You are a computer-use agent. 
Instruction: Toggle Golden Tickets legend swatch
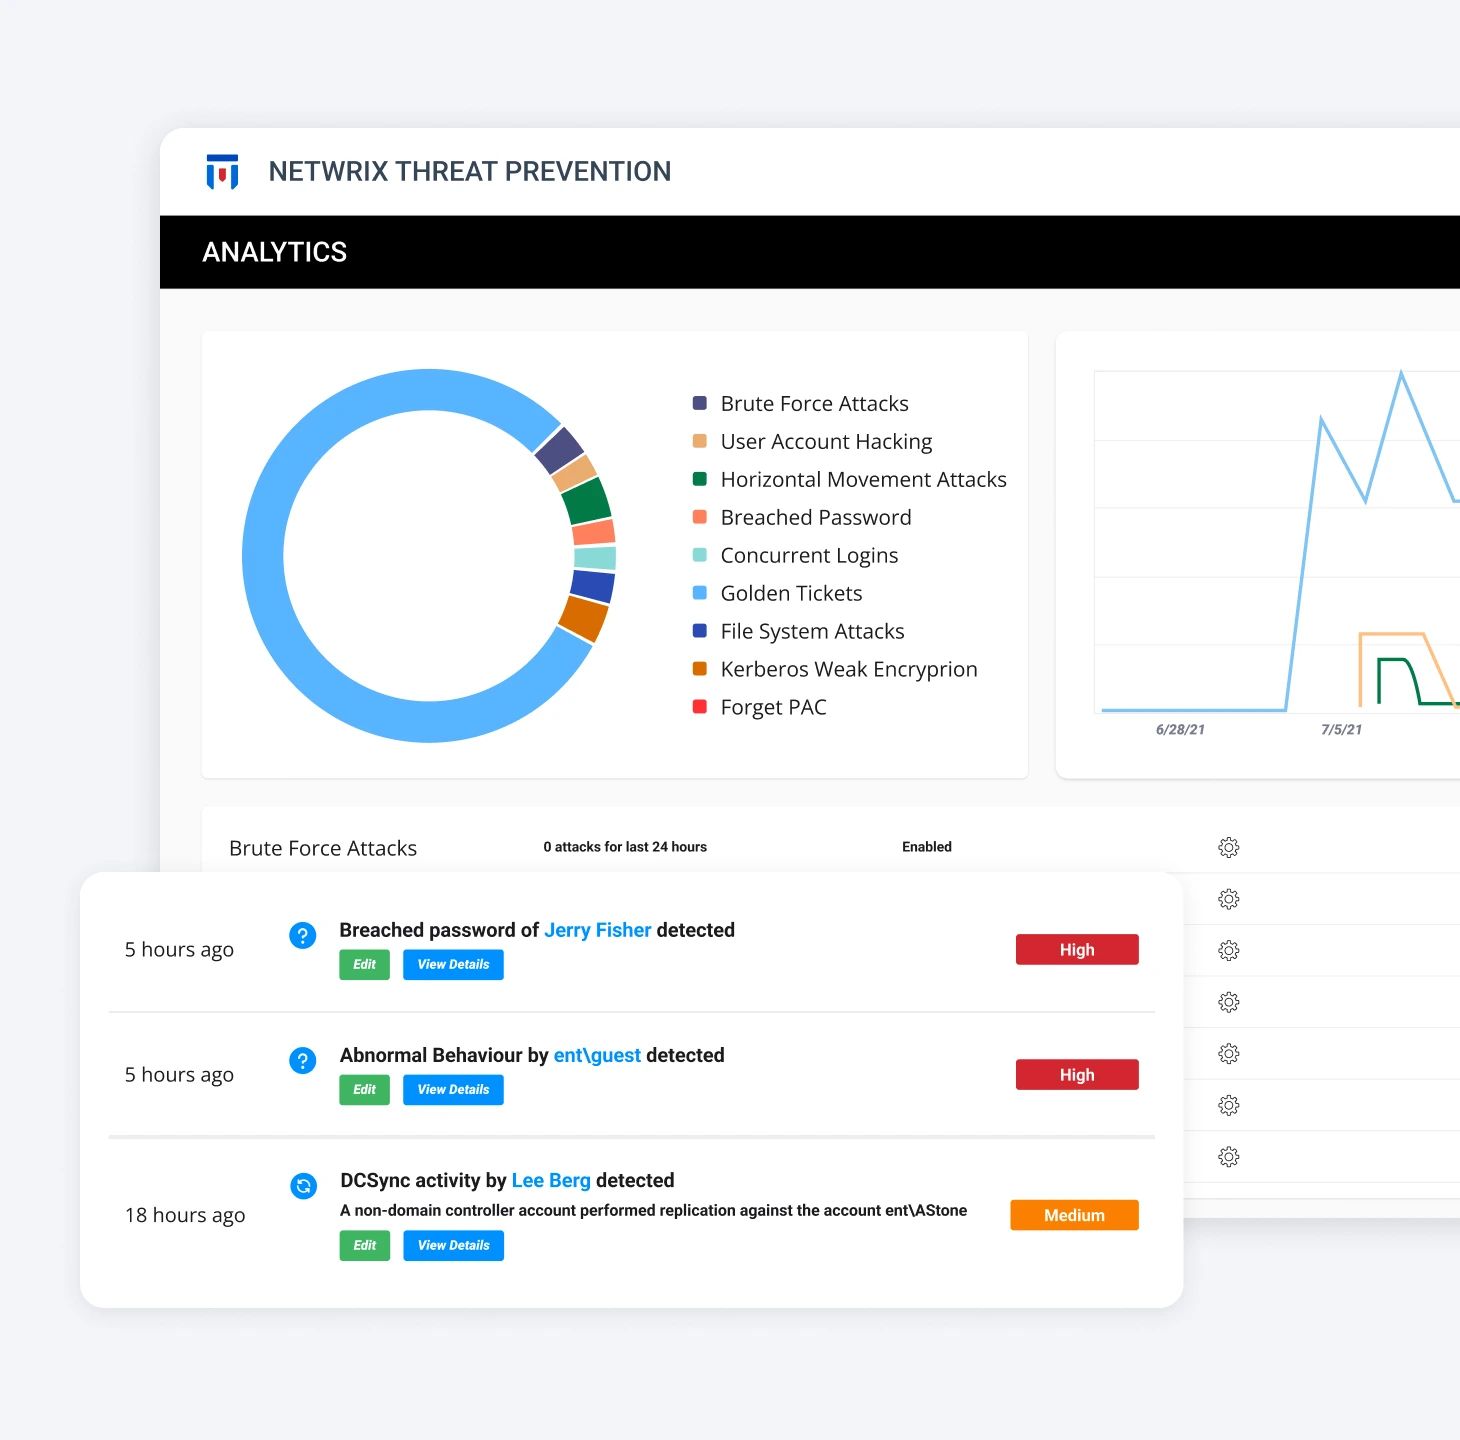point(700,593)
